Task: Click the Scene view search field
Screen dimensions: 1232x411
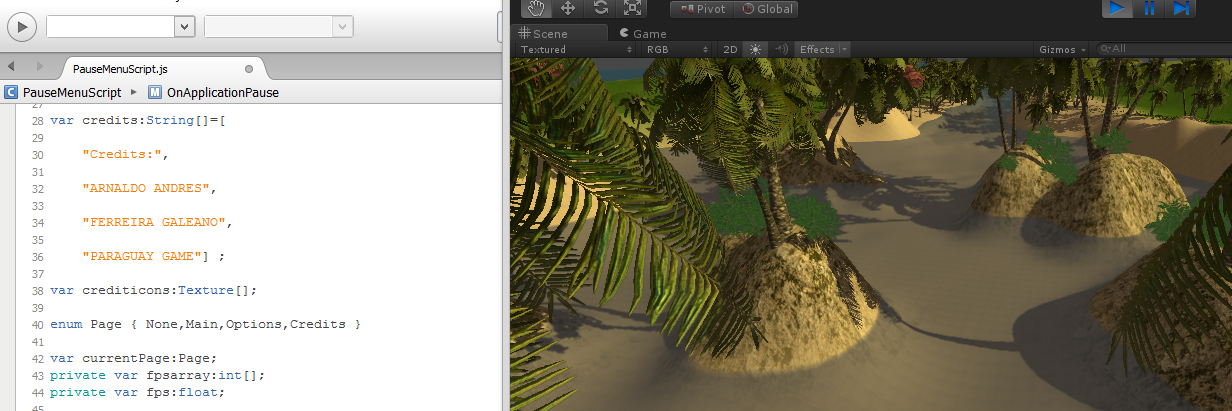Action: (1162, 49)
